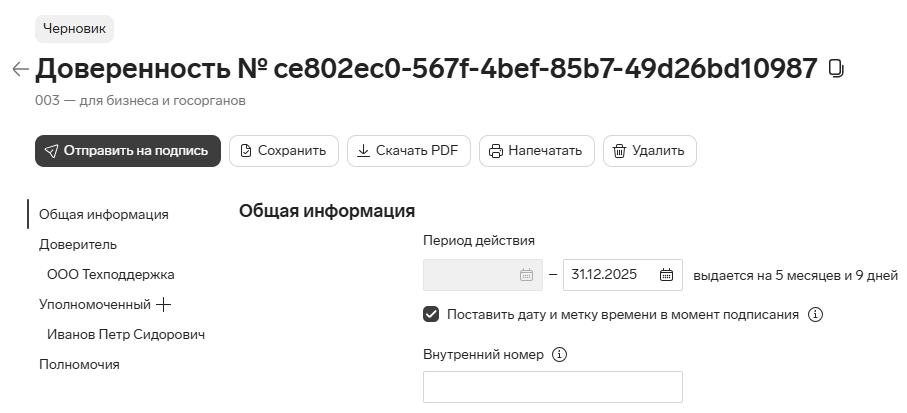The image size is (907, 413).
Task: Print document using Напечатать button
Action: tap(536, 151)
